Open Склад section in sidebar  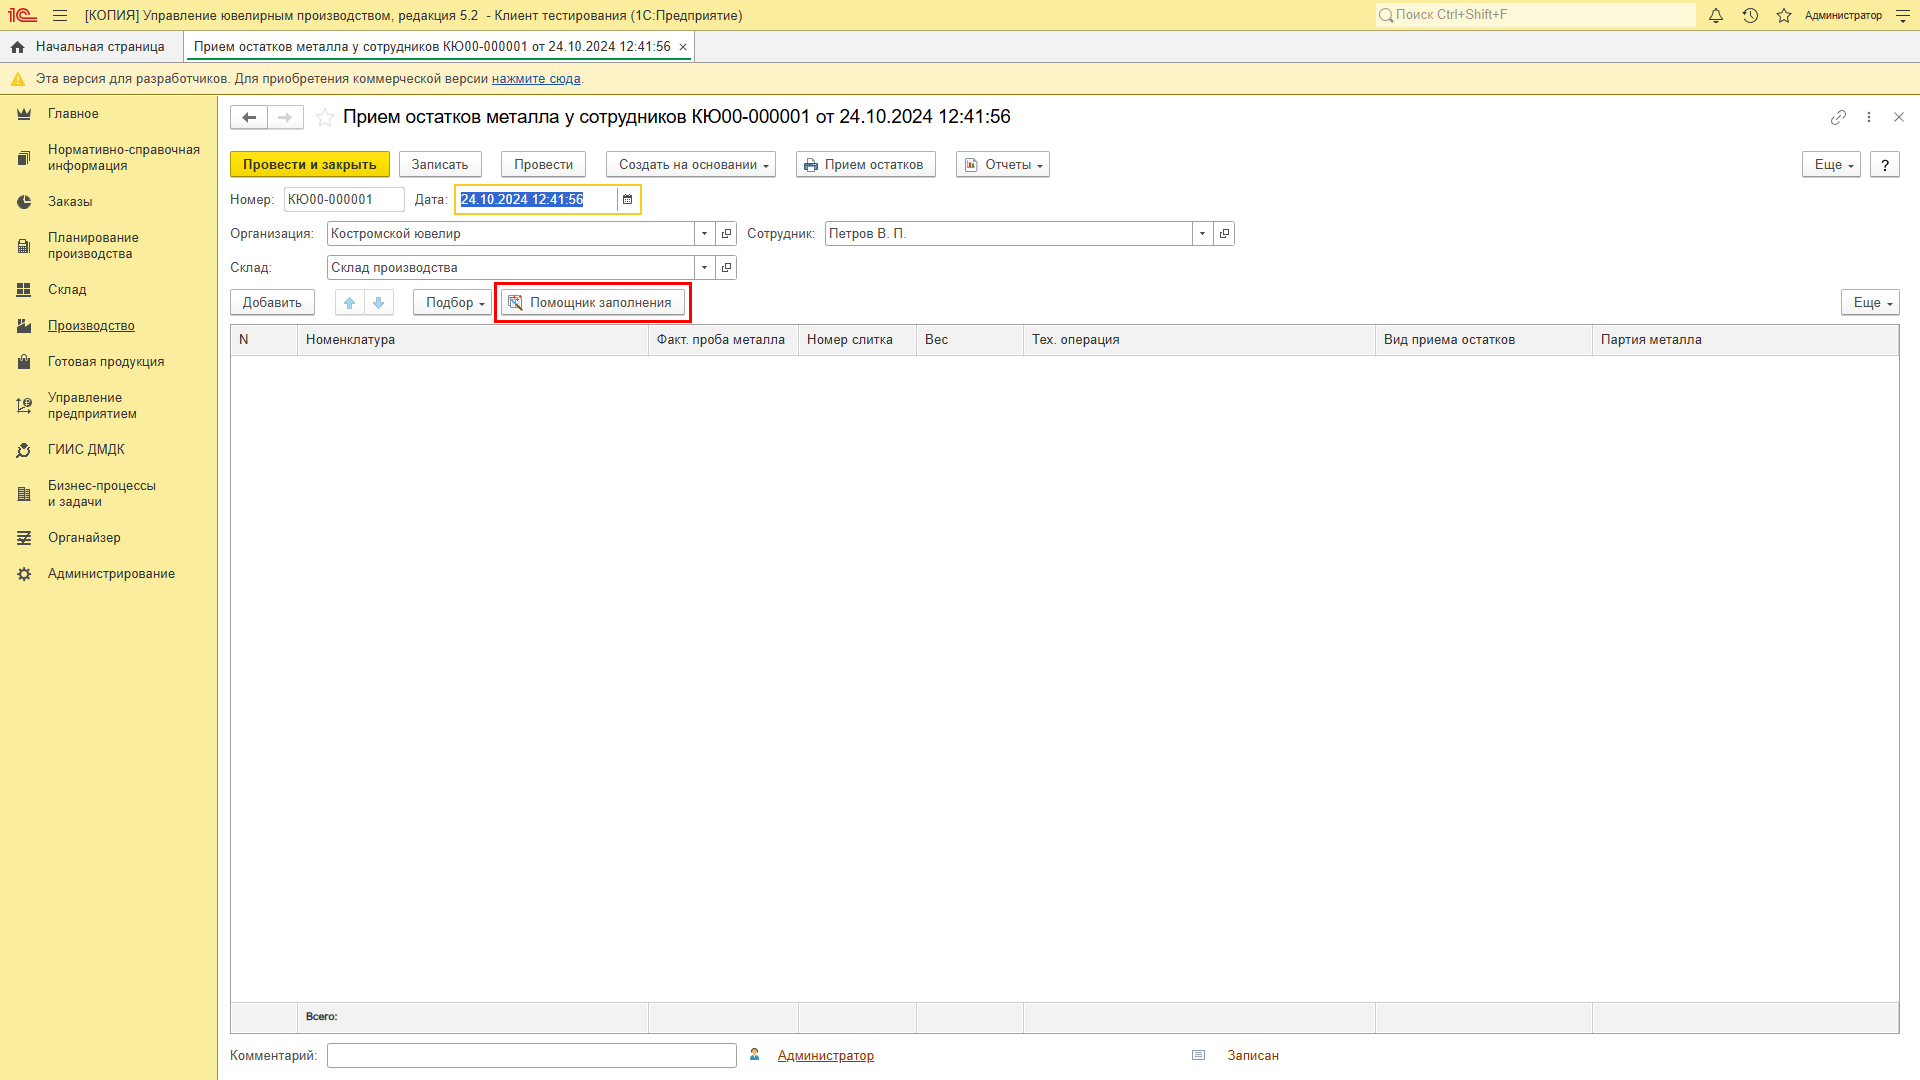pos(67,290)
